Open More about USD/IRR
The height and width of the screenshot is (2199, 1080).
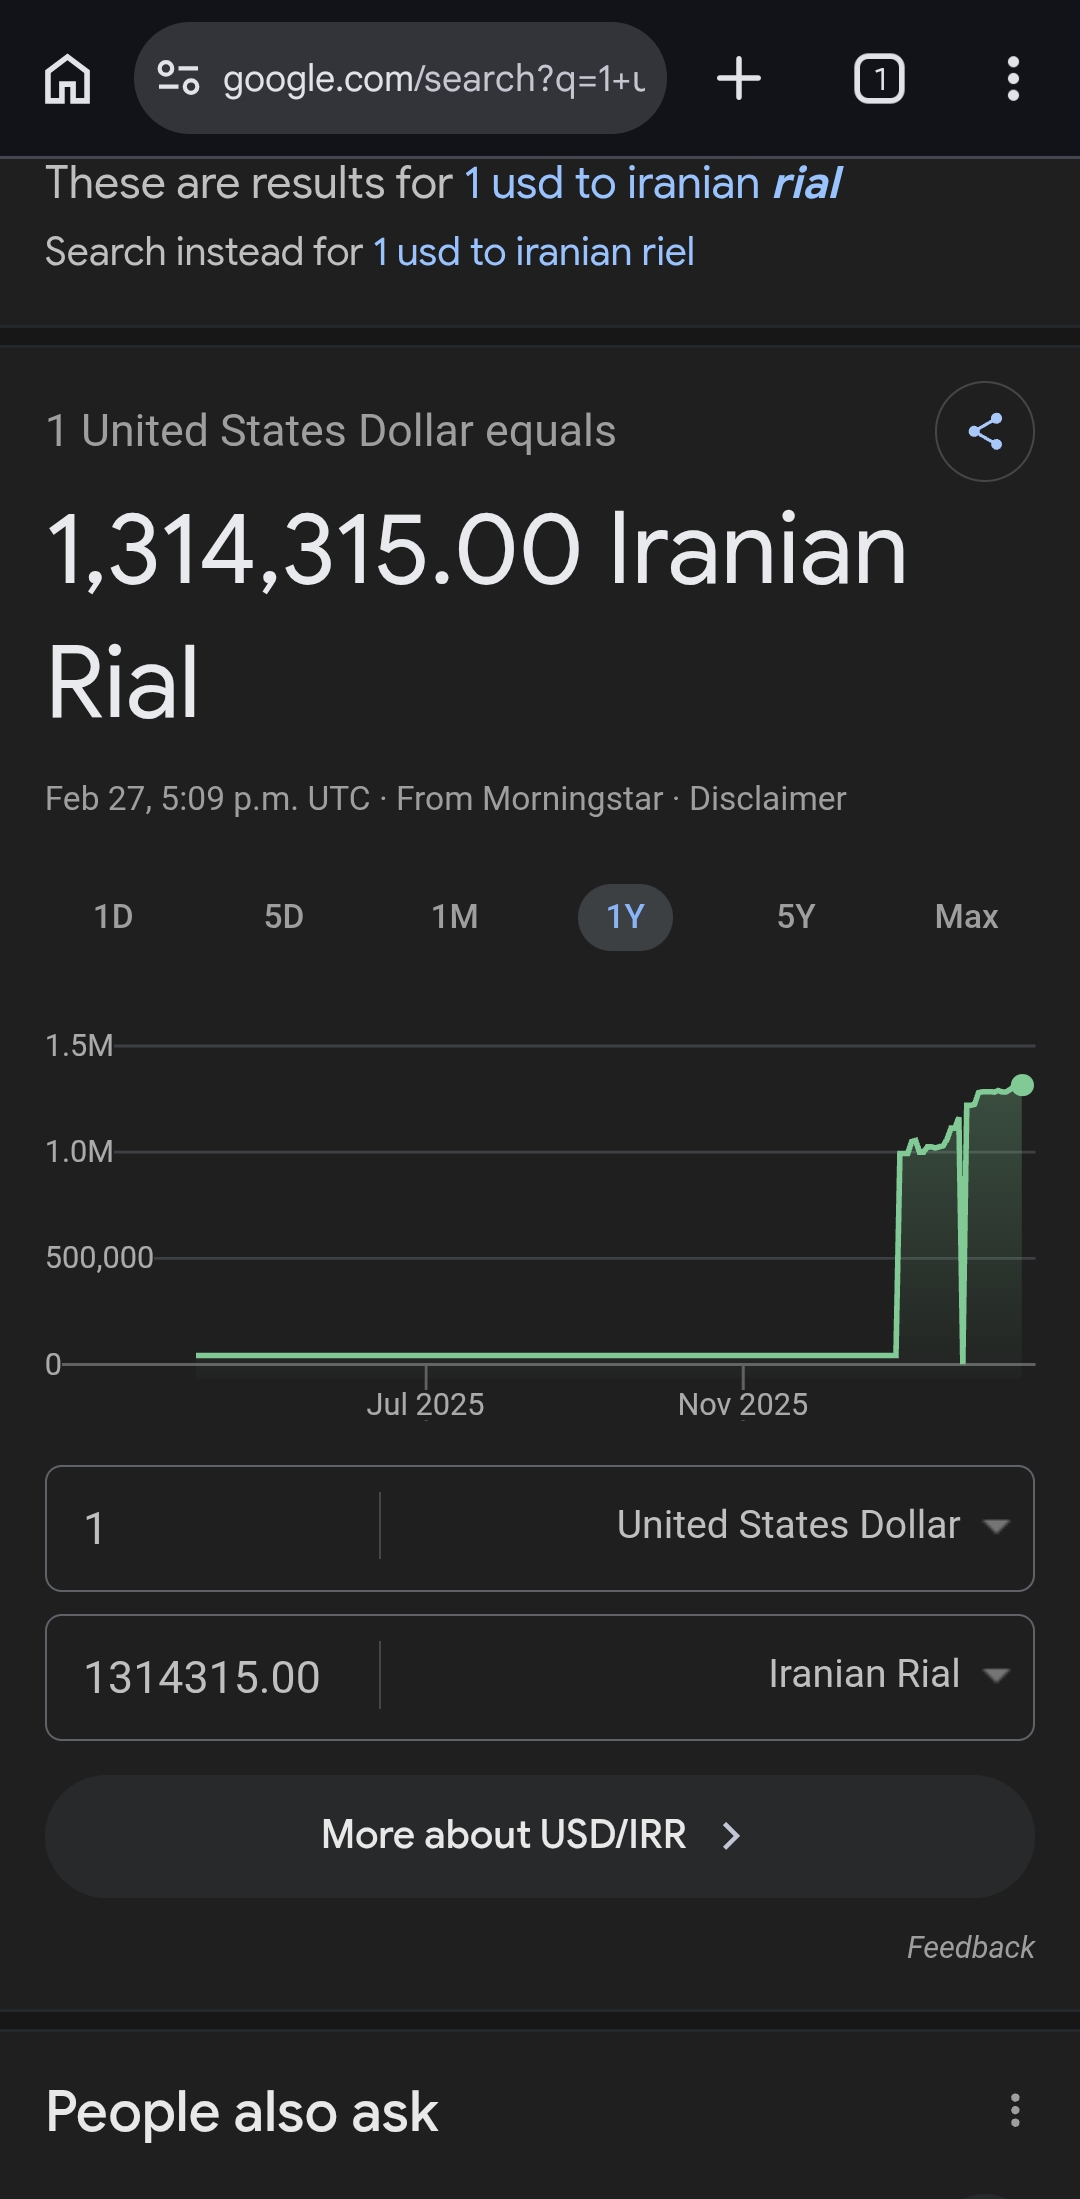click(x=540, y=1837)
